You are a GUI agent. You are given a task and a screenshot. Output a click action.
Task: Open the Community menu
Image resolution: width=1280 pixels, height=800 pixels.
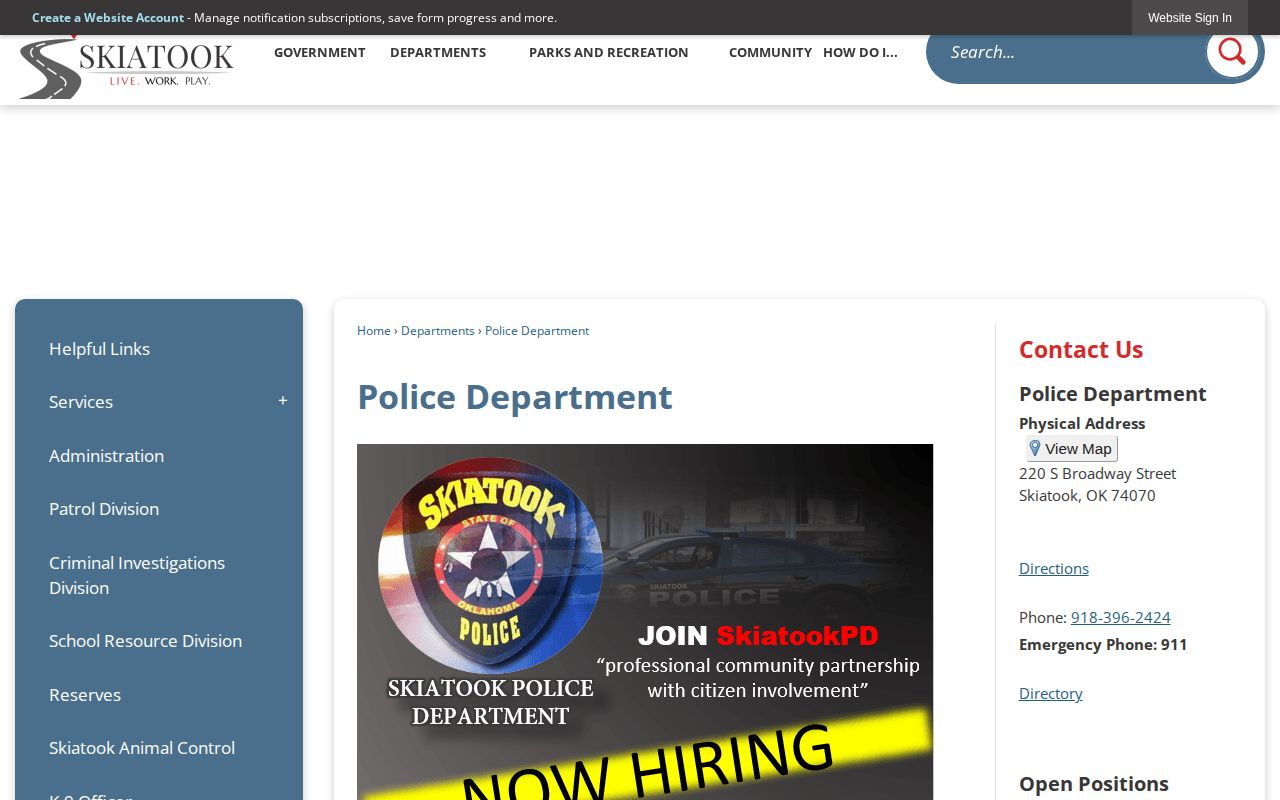tap(770, 52)
